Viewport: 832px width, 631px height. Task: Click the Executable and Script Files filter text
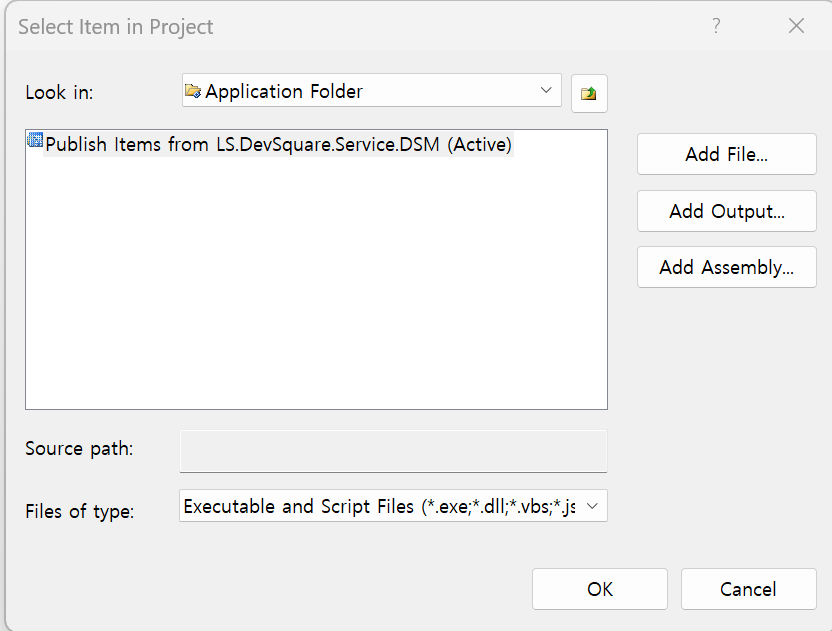(x=379, y=506)
